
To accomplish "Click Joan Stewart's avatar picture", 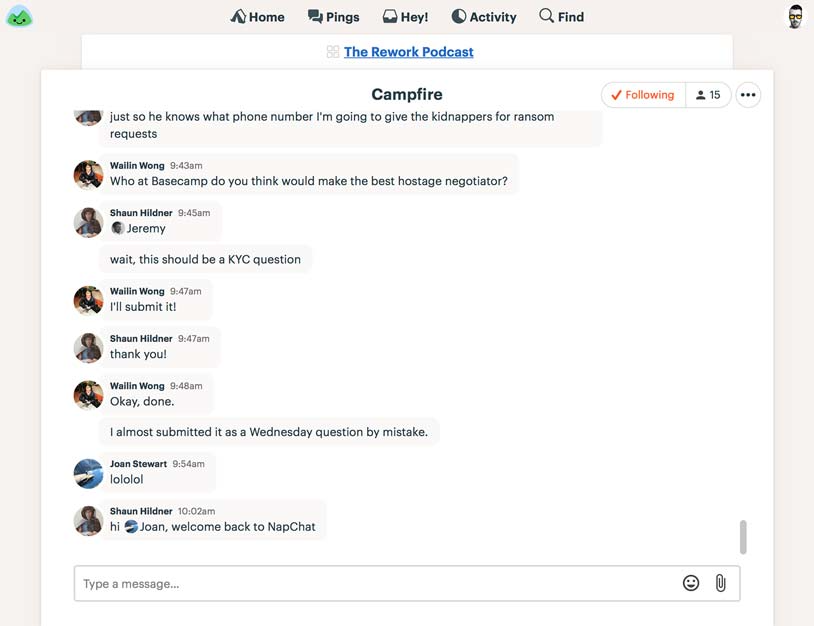I will [88, 473].
